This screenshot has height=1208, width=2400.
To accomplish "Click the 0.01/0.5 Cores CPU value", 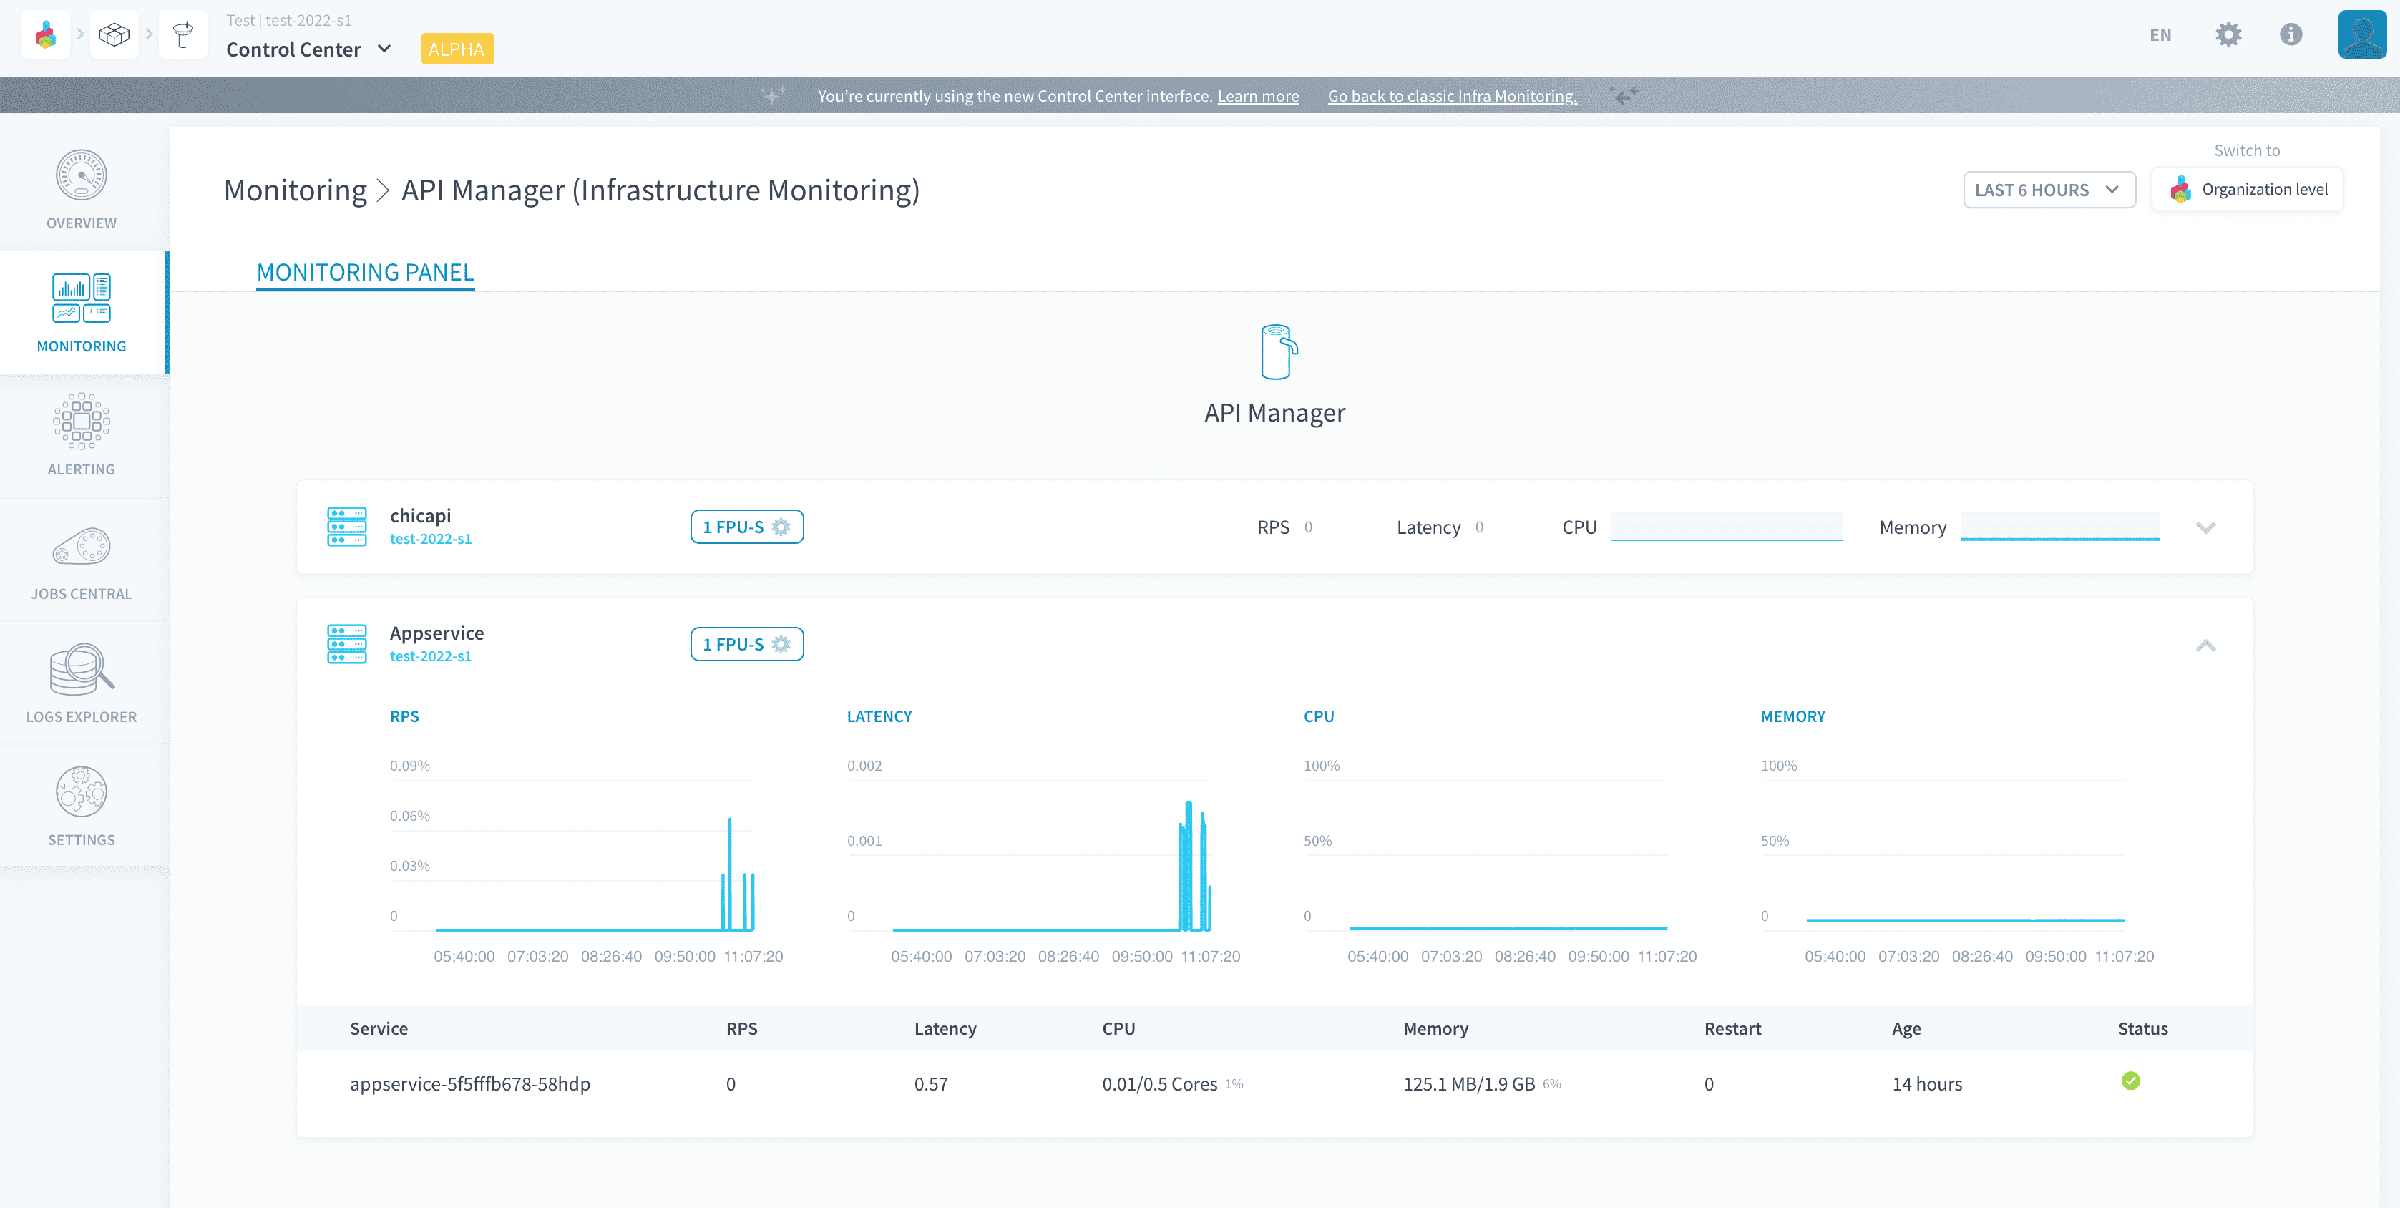I will pos(1159,1084).
